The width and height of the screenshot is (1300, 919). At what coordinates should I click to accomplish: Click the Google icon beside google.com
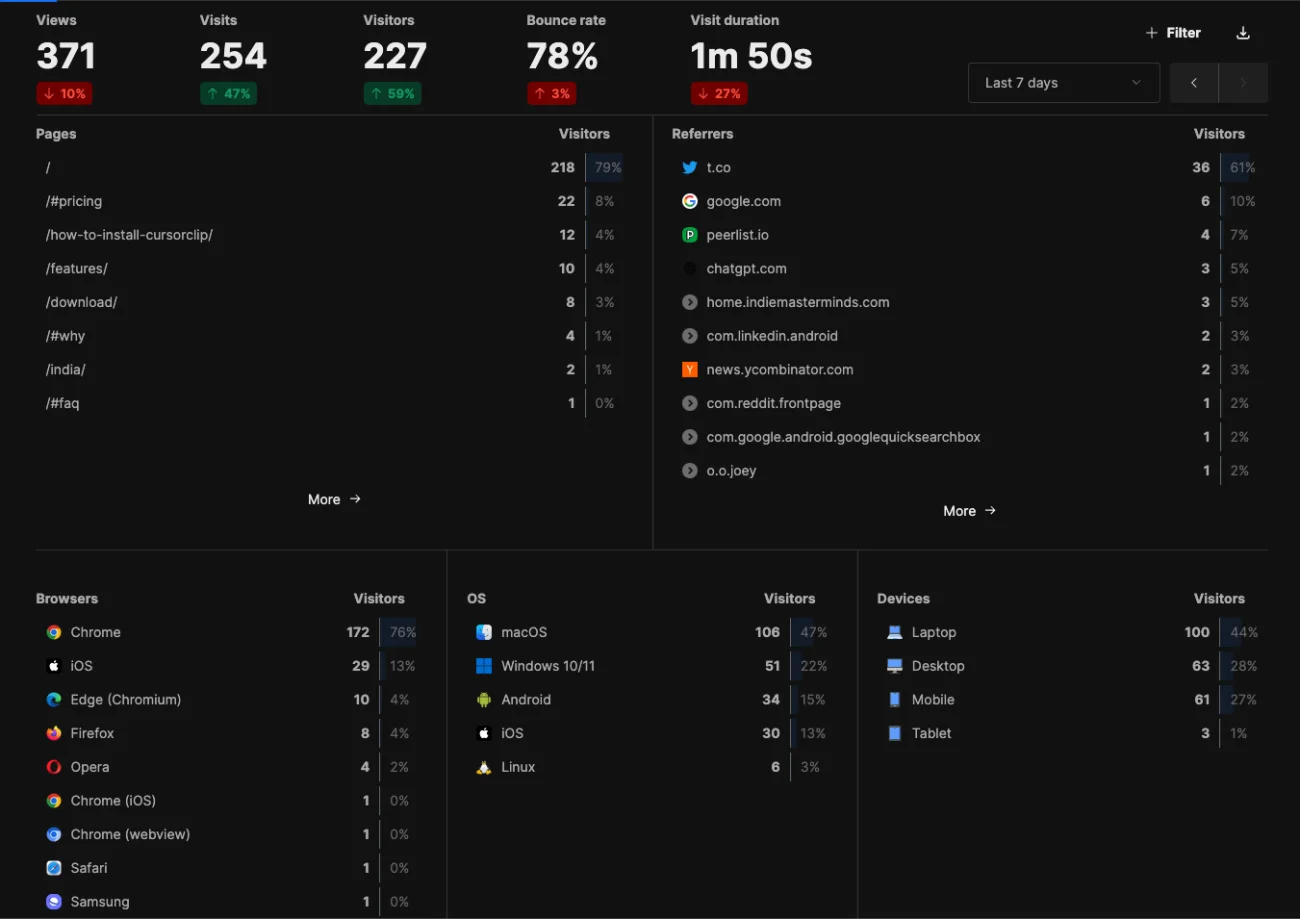pyautogui.click(x=689, y=201)
